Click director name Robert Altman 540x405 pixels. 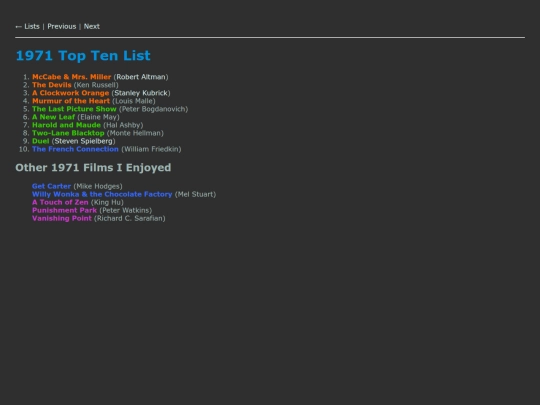(x=141, y=77)
